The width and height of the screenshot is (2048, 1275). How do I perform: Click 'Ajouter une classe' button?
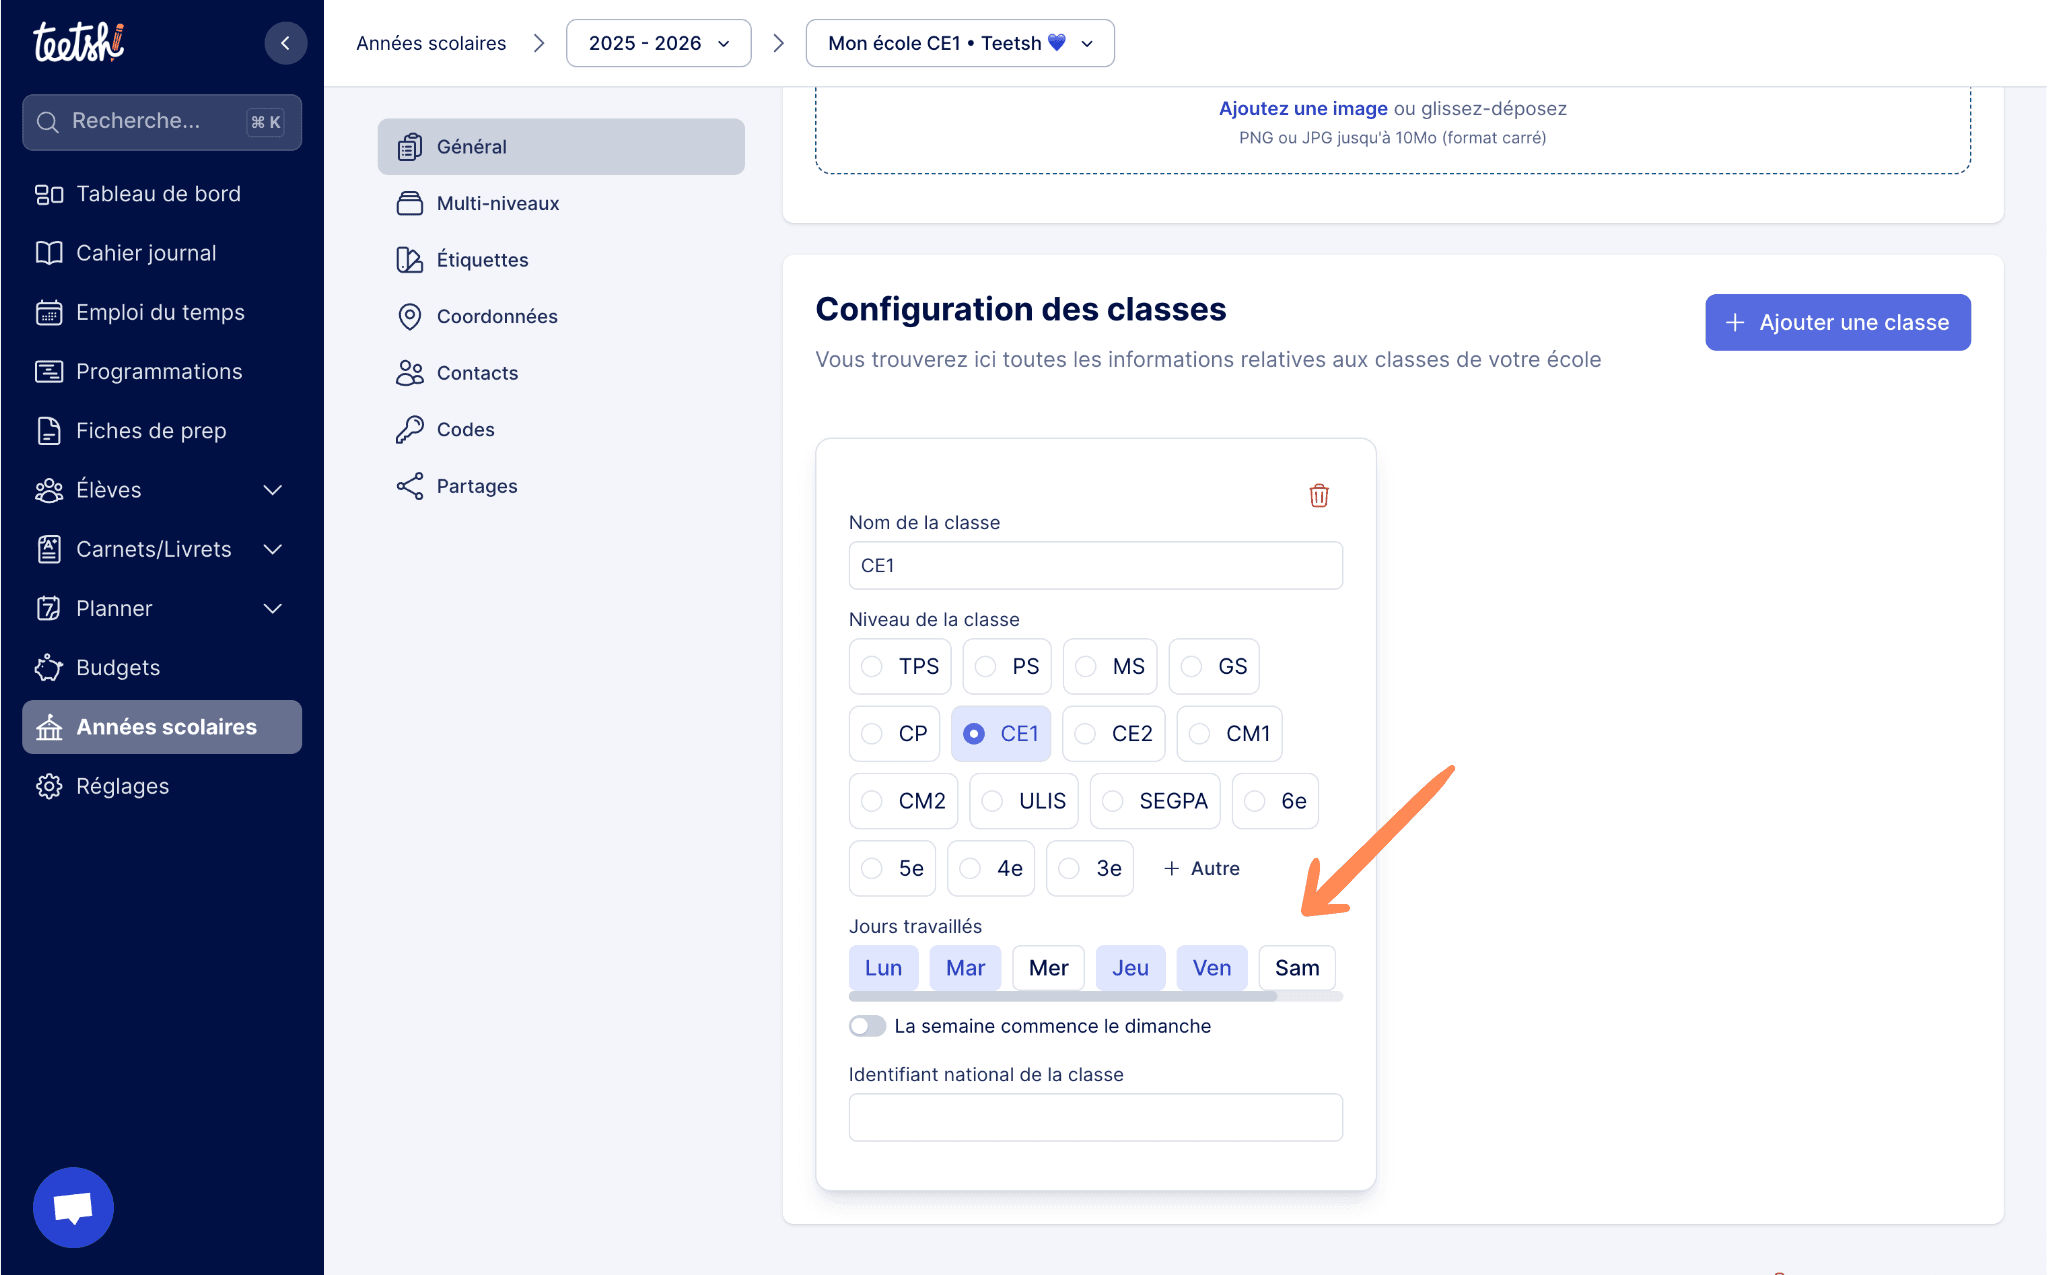tap(1837, 322)
